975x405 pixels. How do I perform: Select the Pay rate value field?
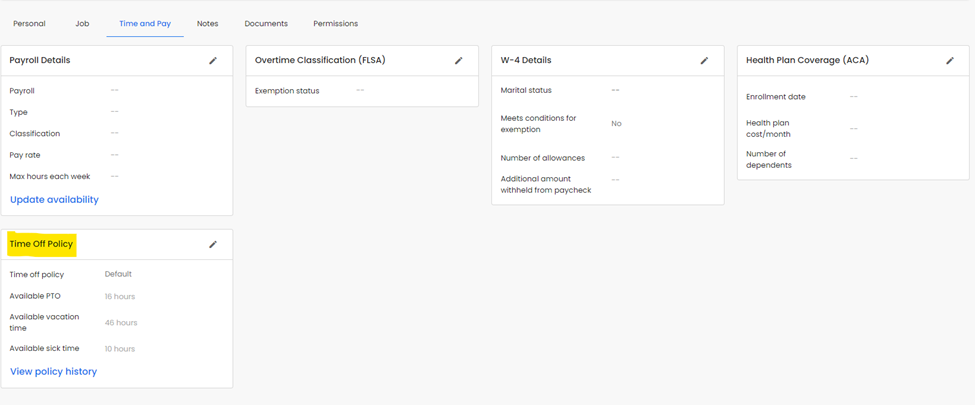click(115, 155)
